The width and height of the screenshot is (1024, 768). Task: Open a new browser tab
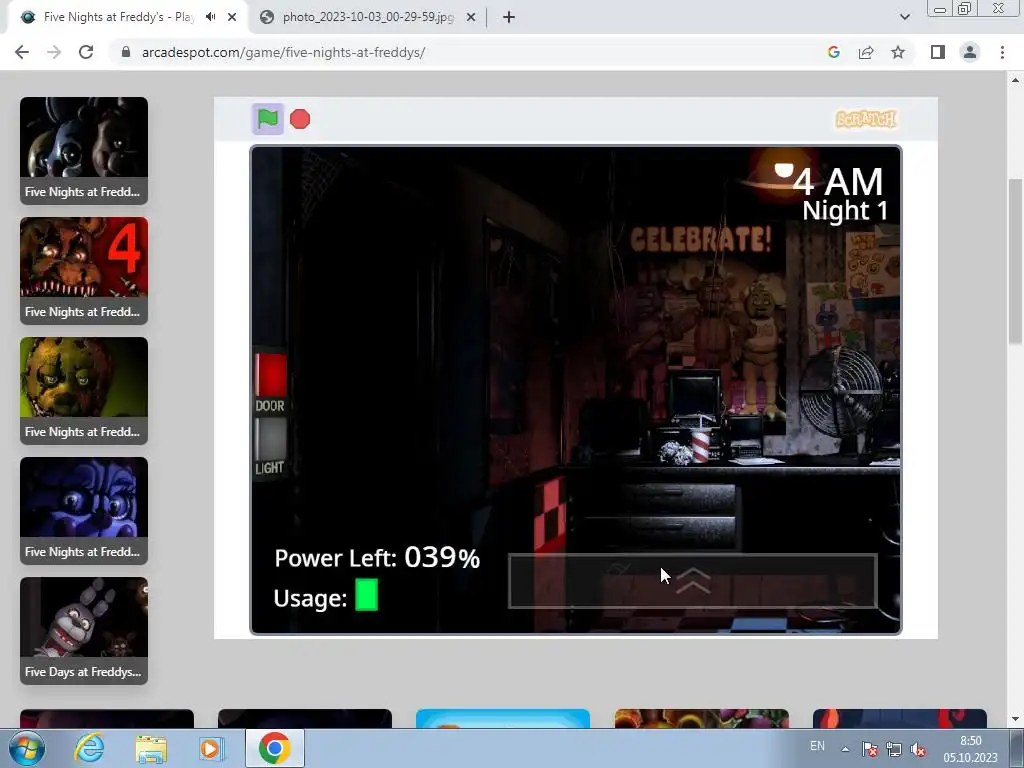(509, 17)
